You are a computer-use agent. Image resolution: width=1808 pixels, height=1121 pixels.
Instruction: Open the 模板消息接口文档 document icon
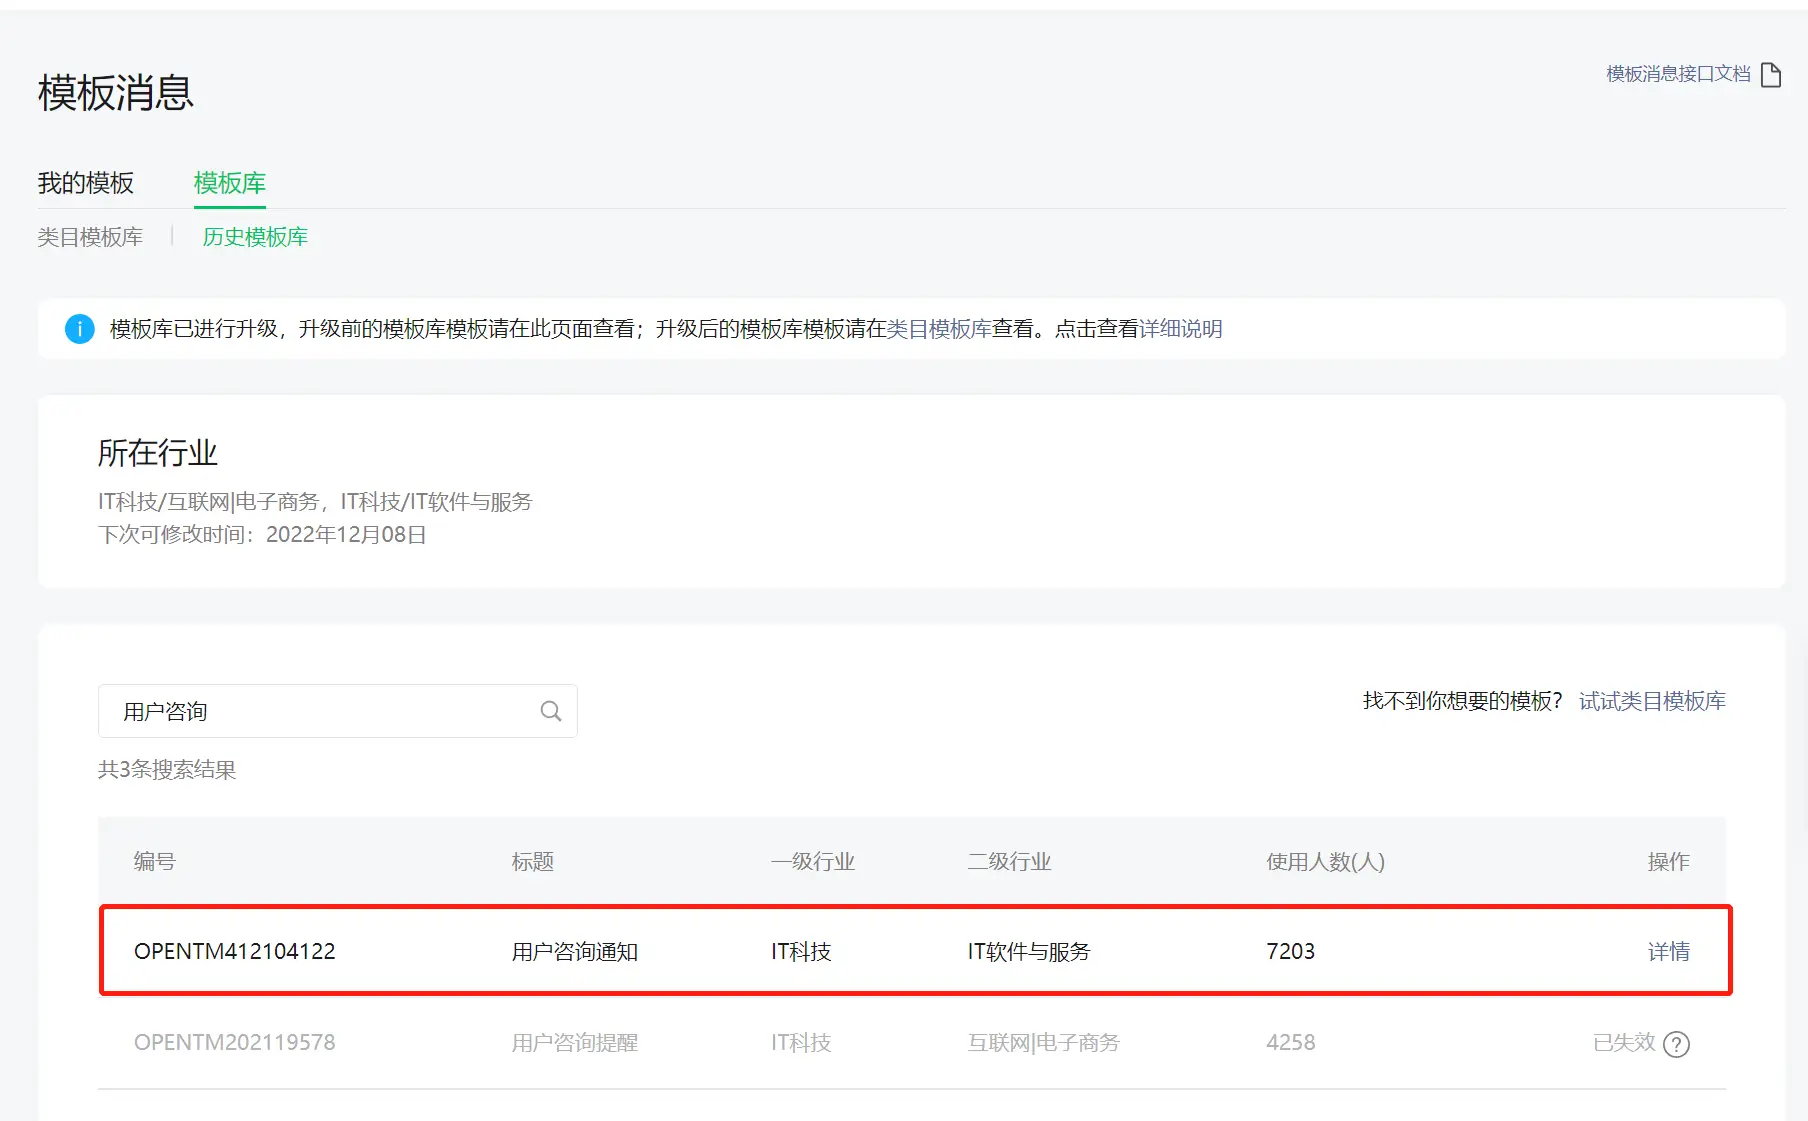tap(1772, 74)
